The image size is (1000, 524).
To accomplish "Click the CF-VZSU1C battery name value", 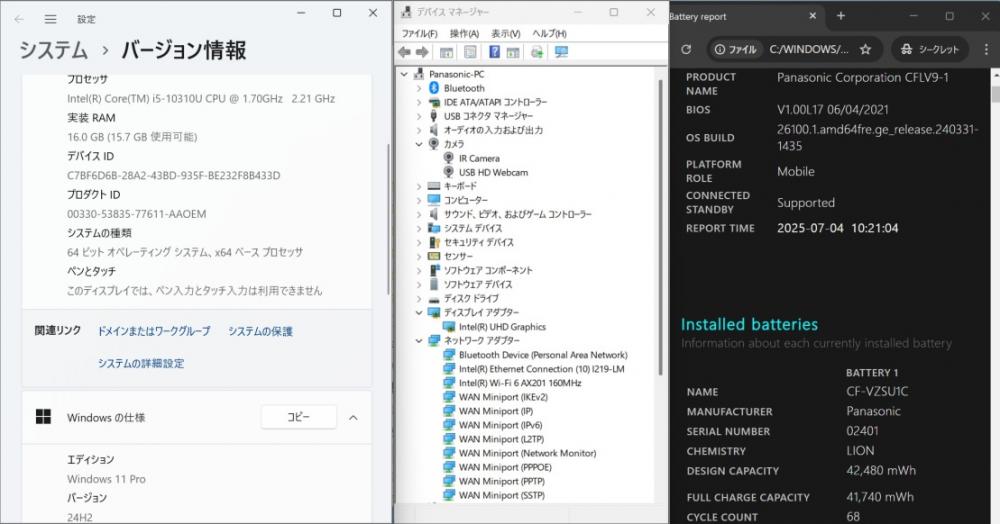I will (x=877, y=391).
